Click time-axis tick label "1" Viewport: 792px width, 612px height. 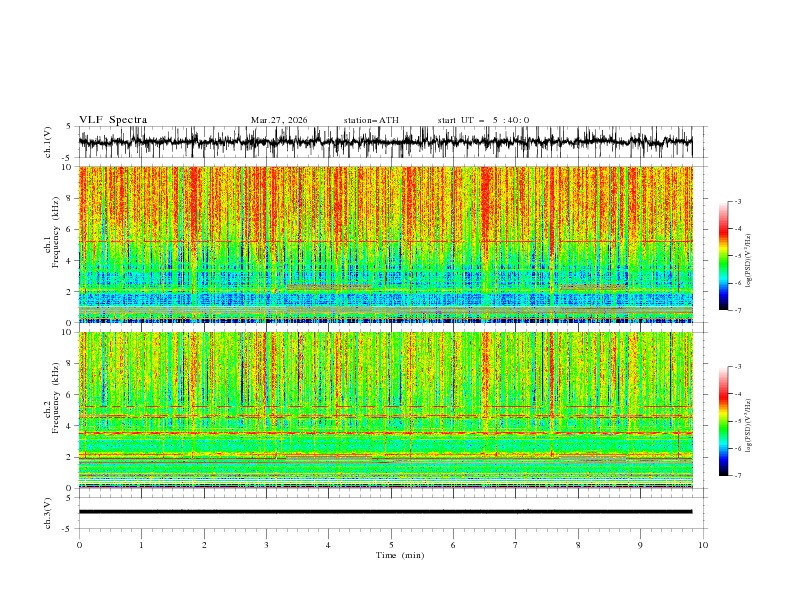(x=141, y=545)
